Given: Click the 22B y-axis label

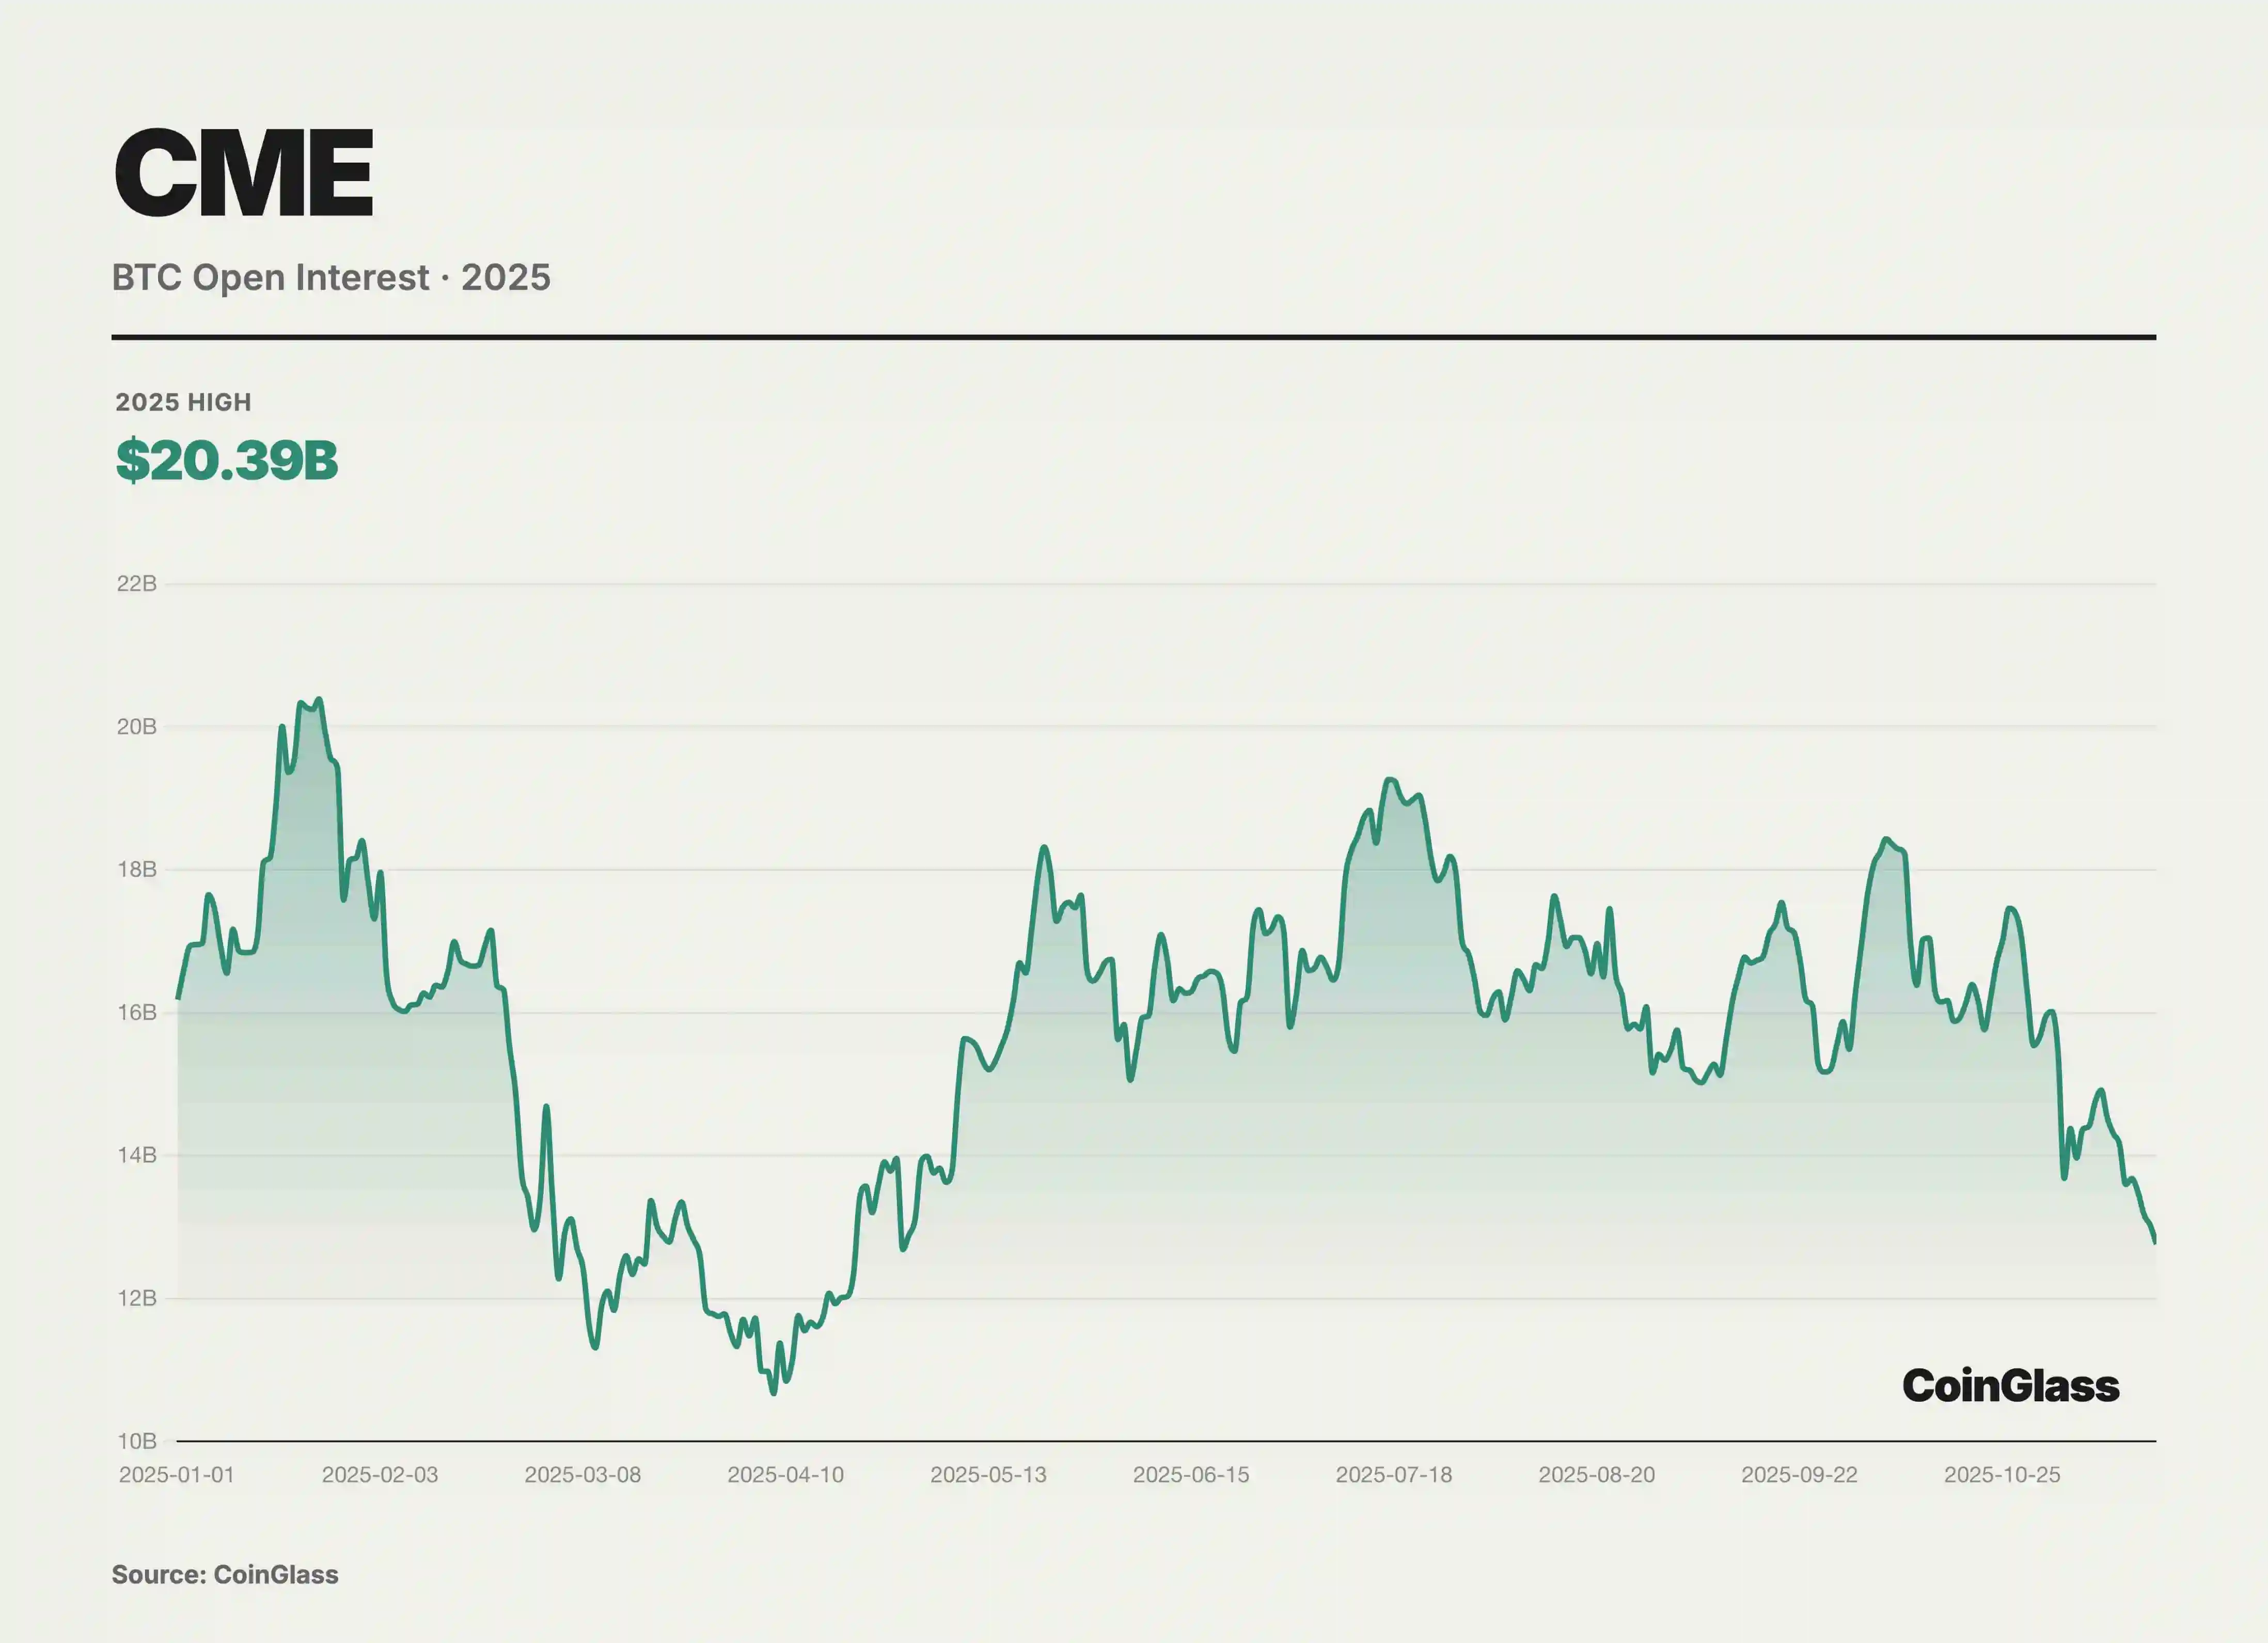Looking at the screenshot, I should (x=137, y=584).
